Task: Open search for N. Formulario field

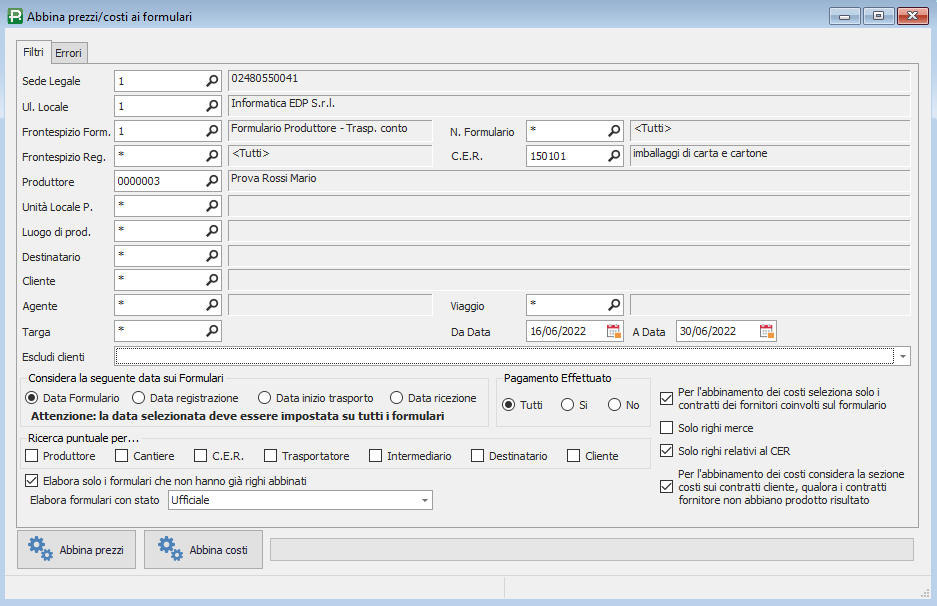Action: pyautogui.click(x=614, y=131)
